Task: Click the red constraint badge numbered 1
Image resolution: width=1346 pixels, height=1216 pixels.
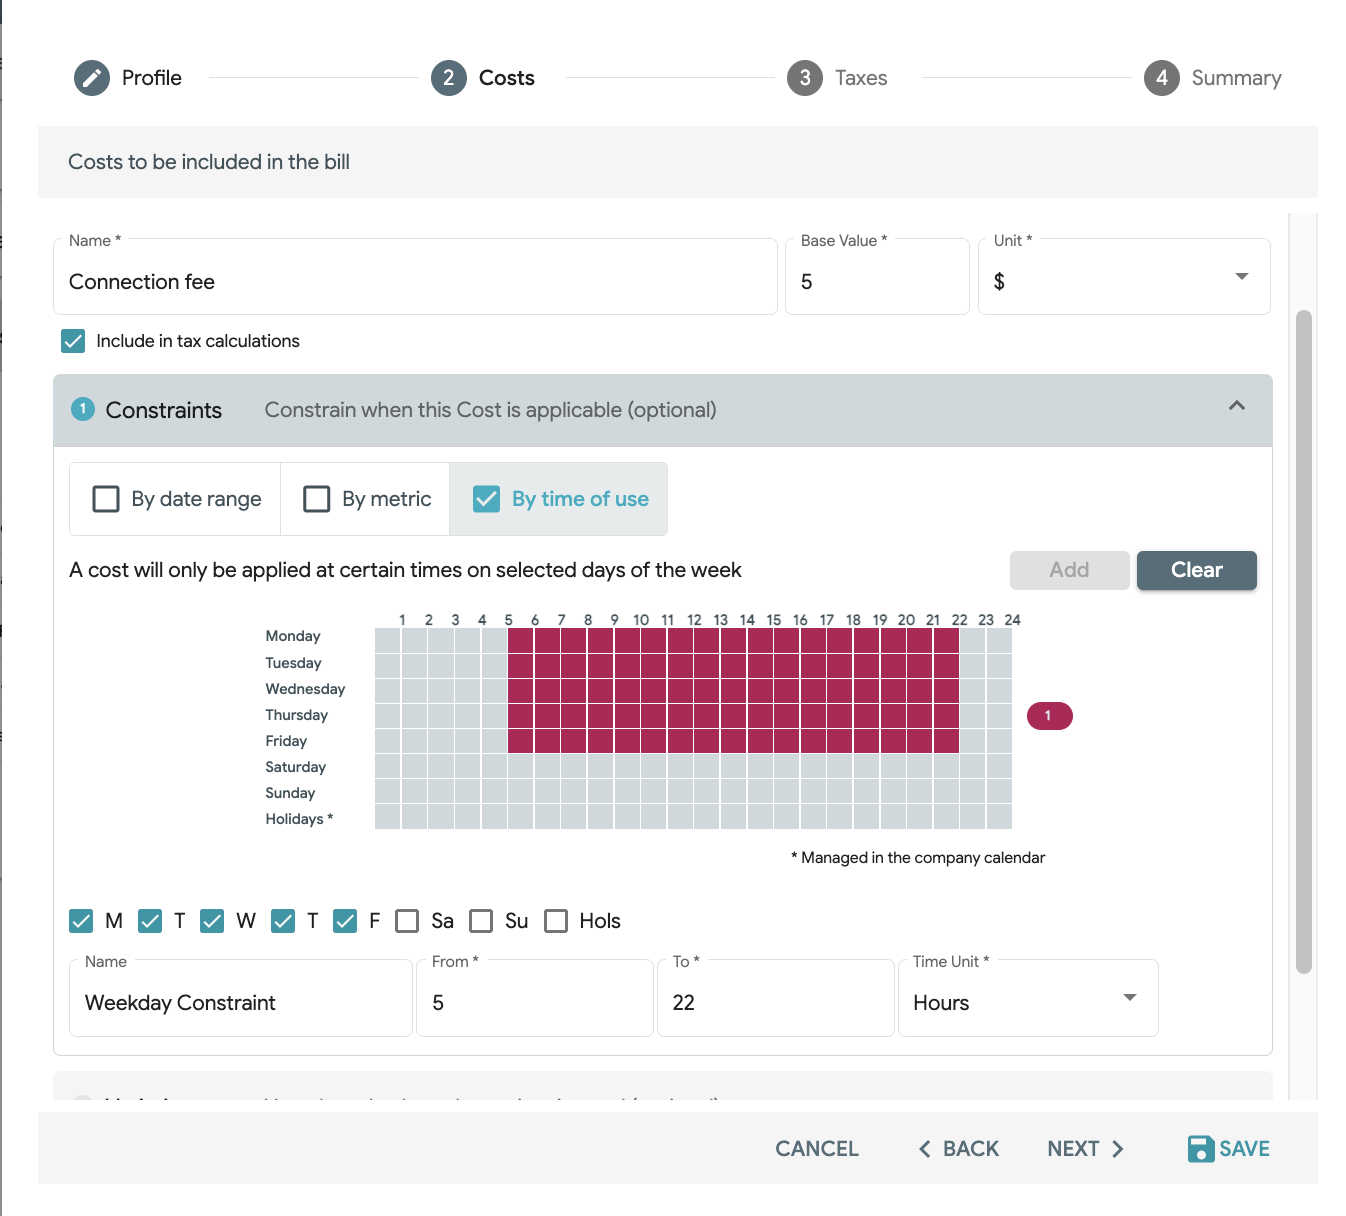Action: pos(1049,716)
